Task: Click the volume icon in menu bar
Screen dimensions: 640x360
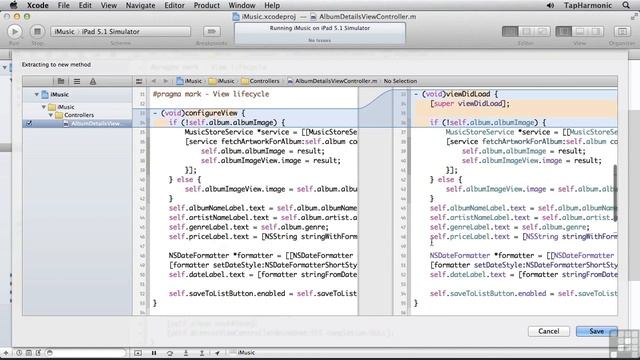Action: pyautogui.click(x=550, y=5)
